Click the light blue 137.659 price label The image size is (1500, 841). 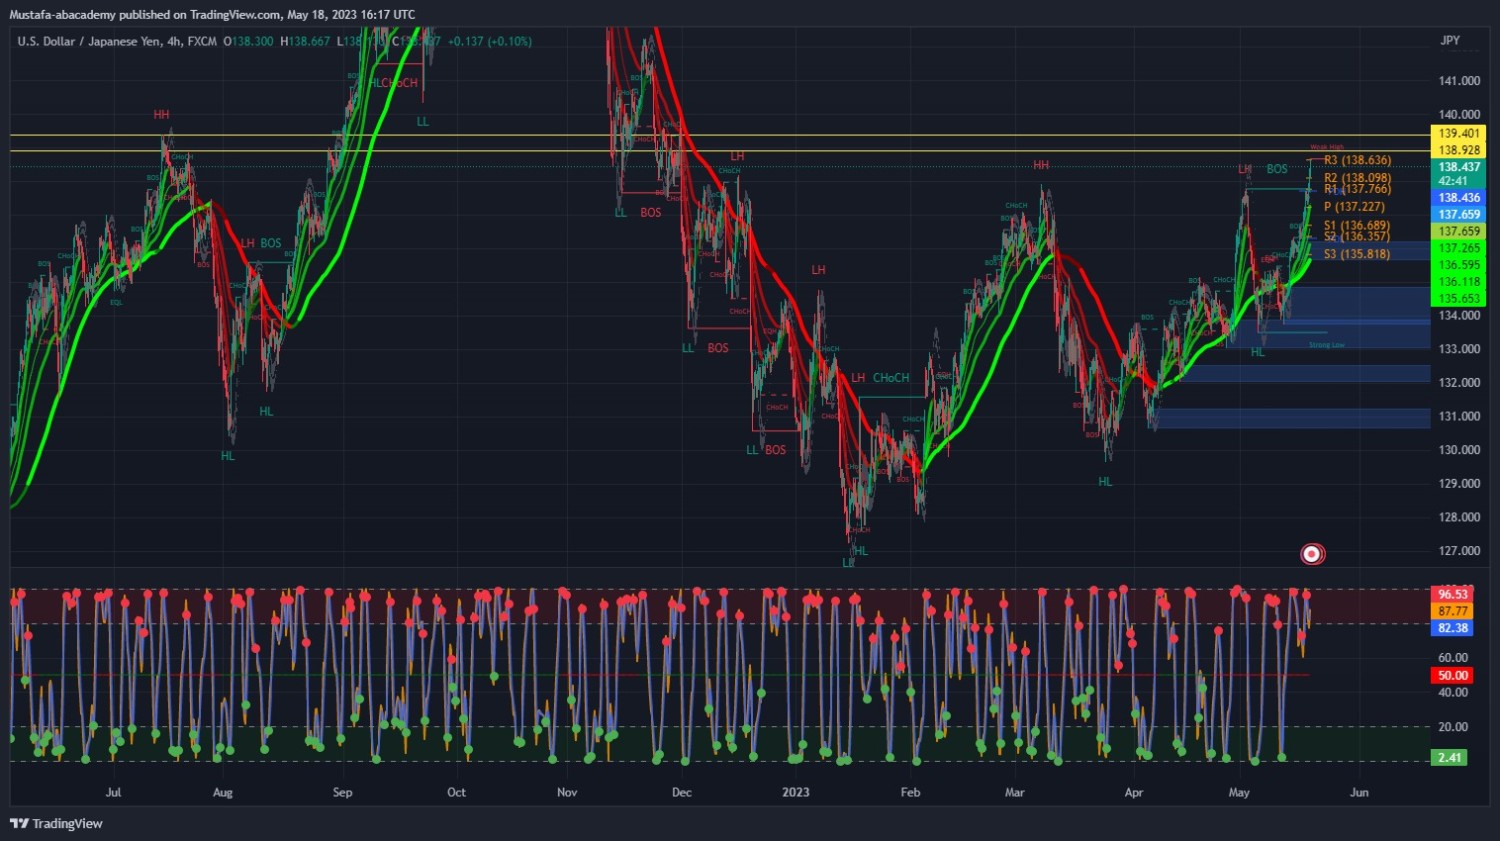[x=1459, y=214]
